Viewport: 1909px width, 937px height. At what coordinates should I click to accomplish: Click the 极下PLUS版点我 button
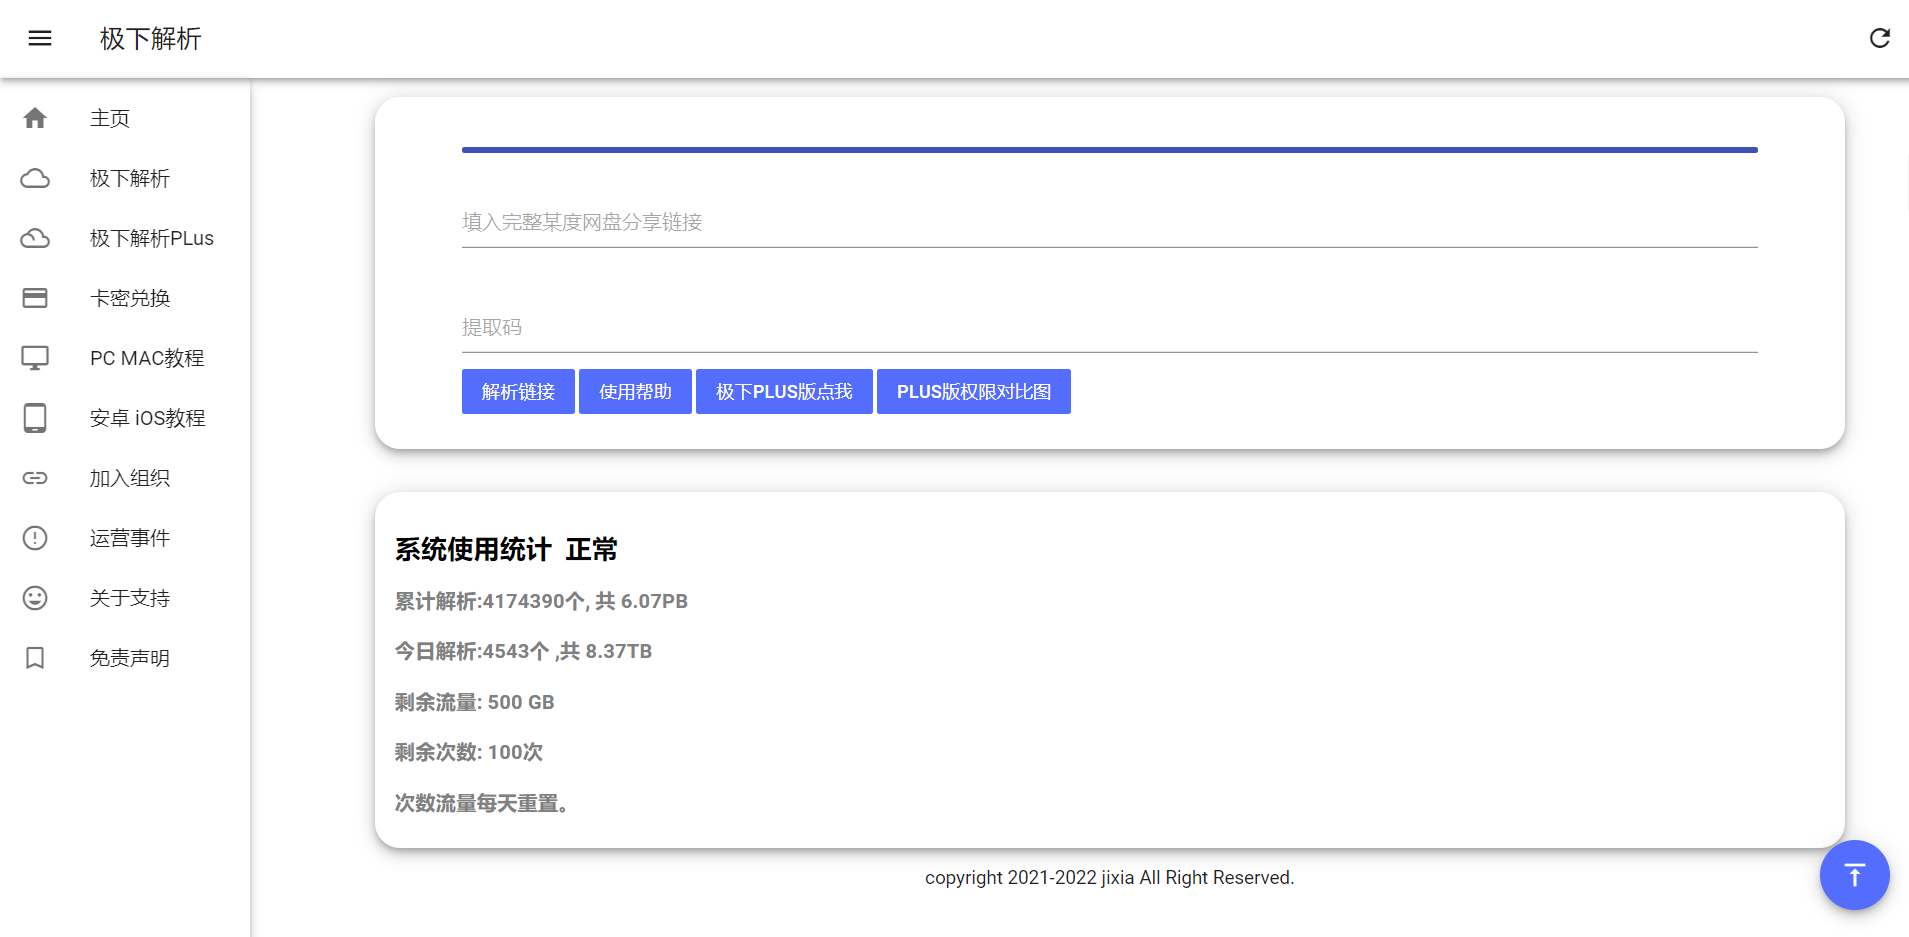(784, 391)
